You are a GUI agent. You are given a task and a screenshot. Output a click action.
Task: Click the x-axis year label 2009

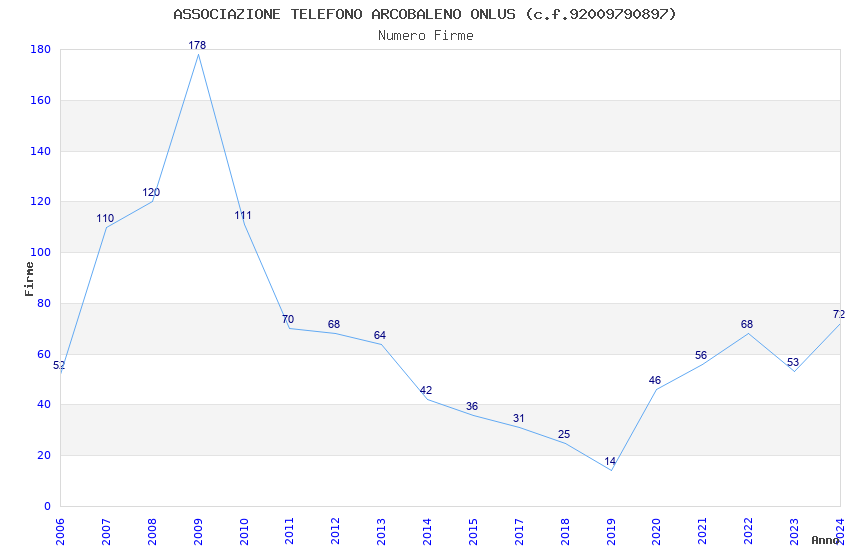coord(198,531)
